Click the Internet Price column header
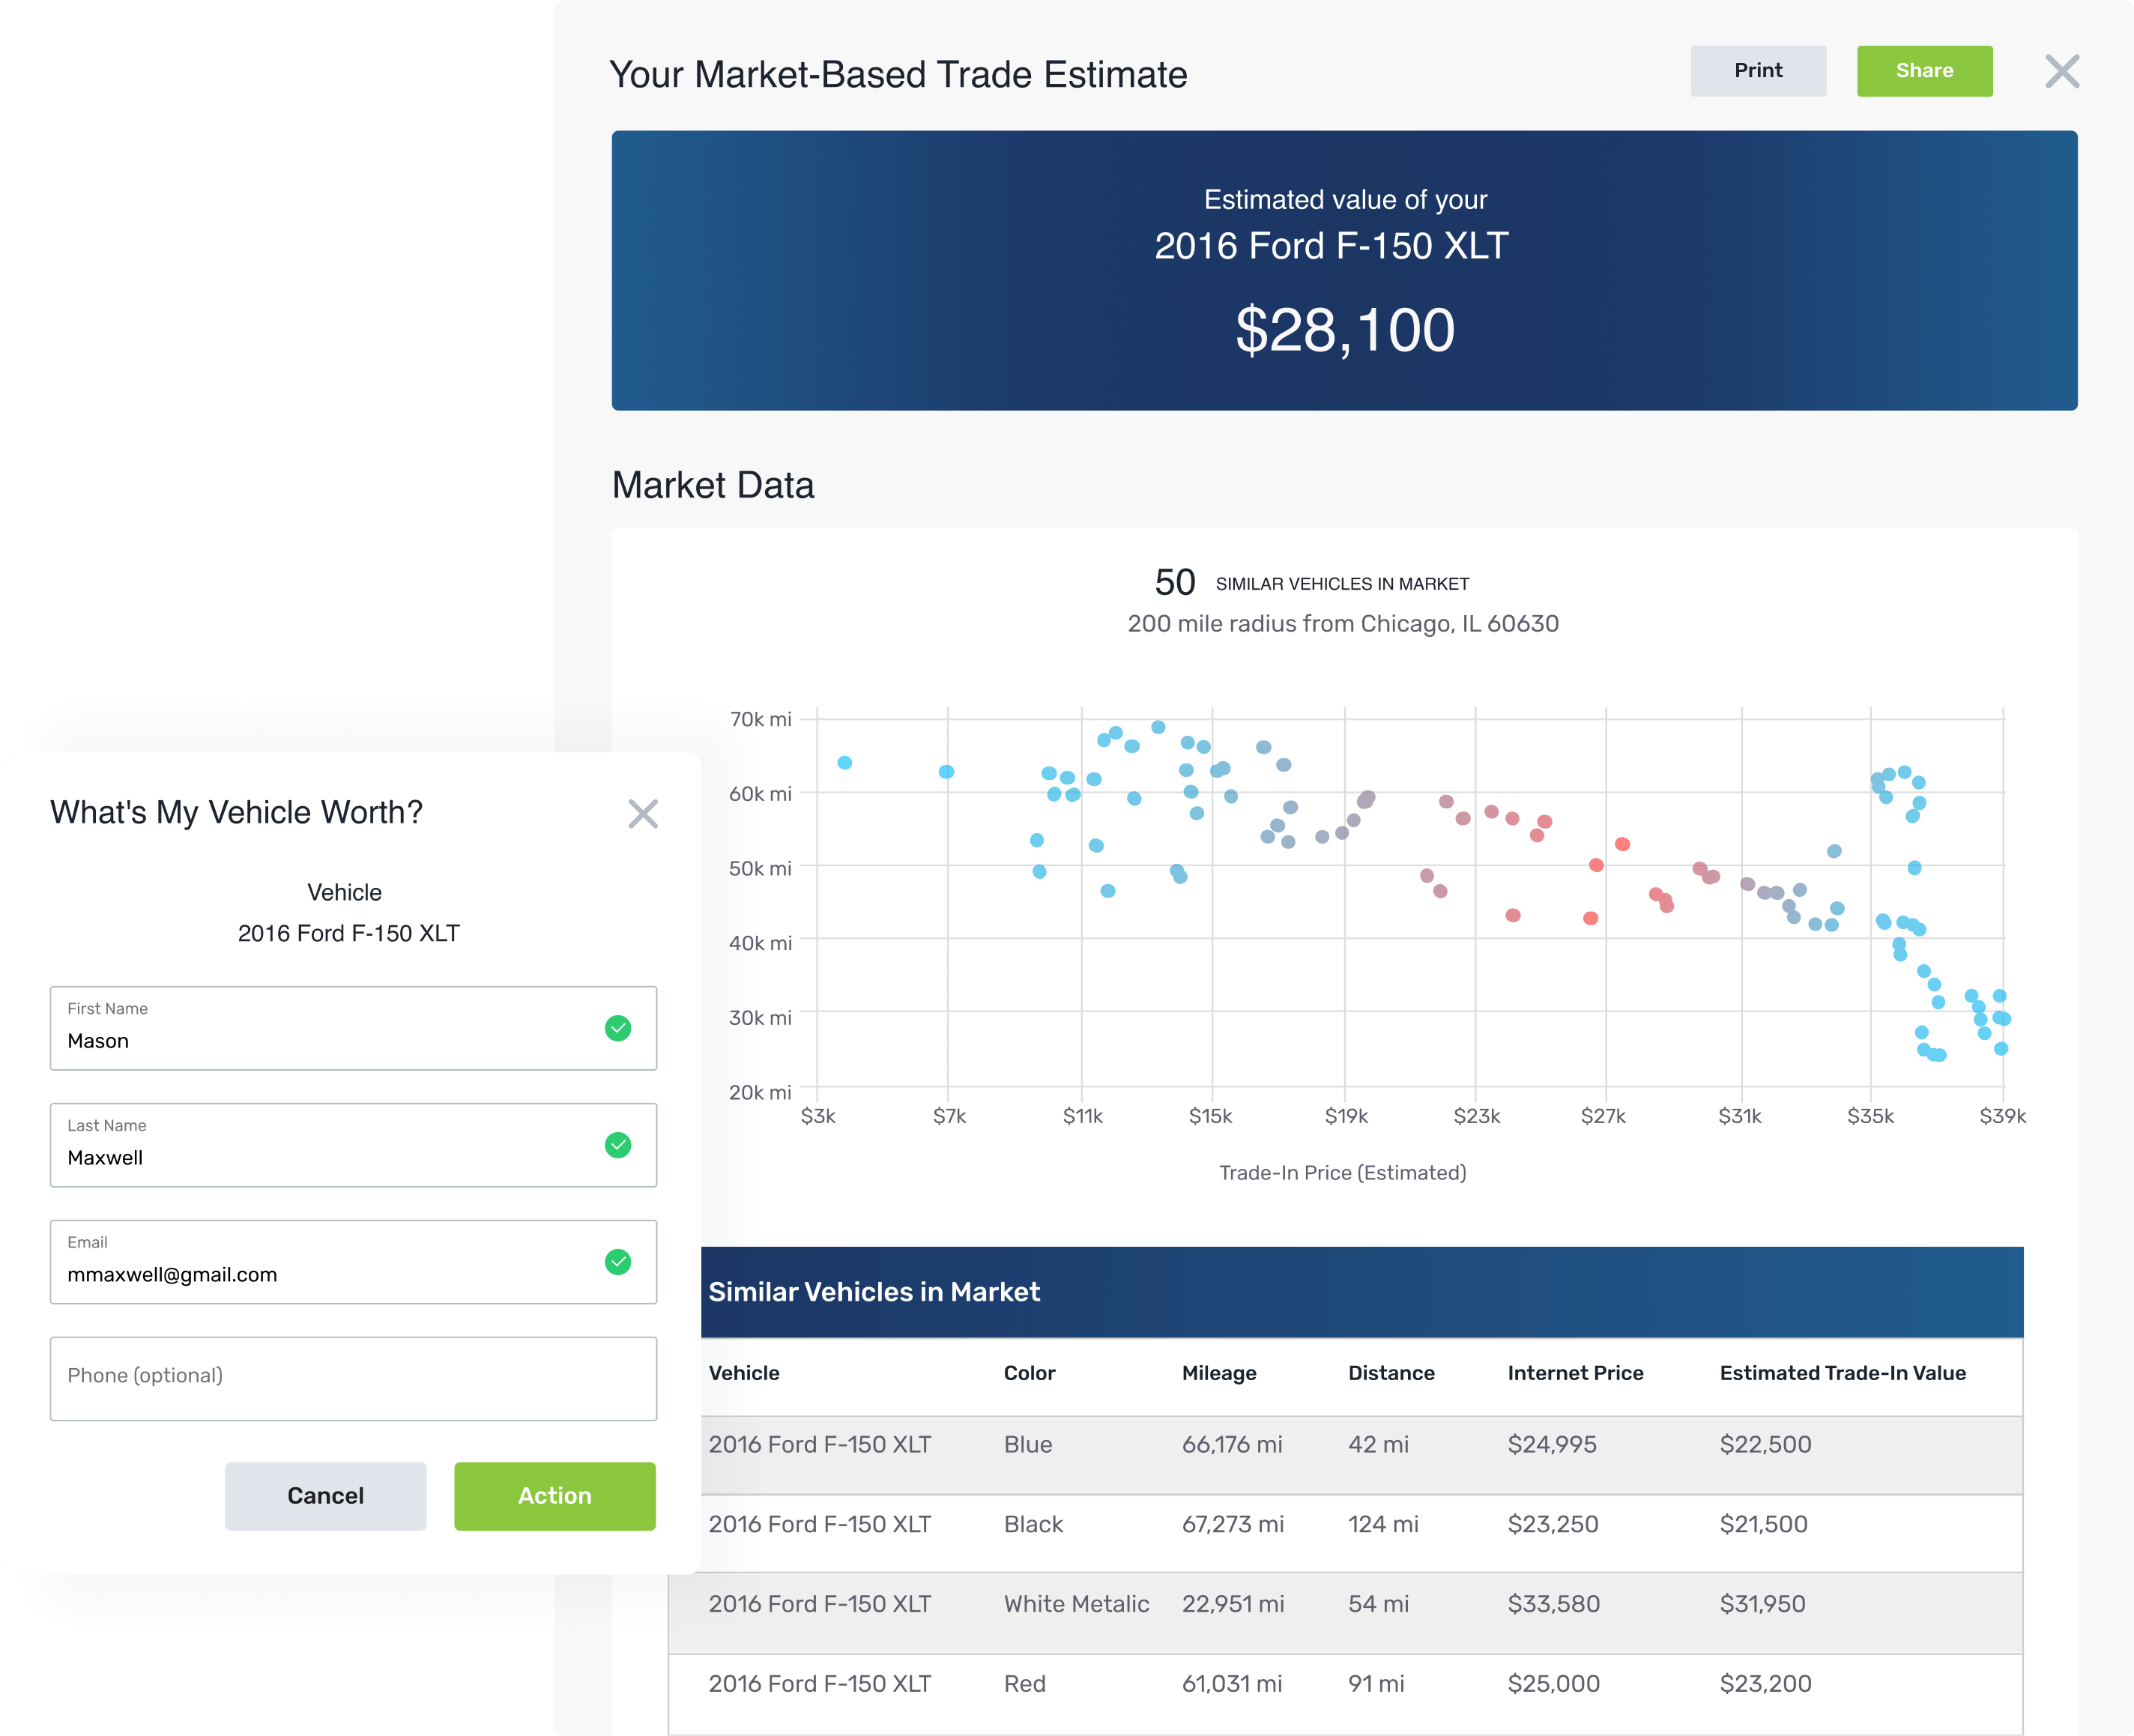The width and height of the screenshot is (2134, 1736). 1575,1373
